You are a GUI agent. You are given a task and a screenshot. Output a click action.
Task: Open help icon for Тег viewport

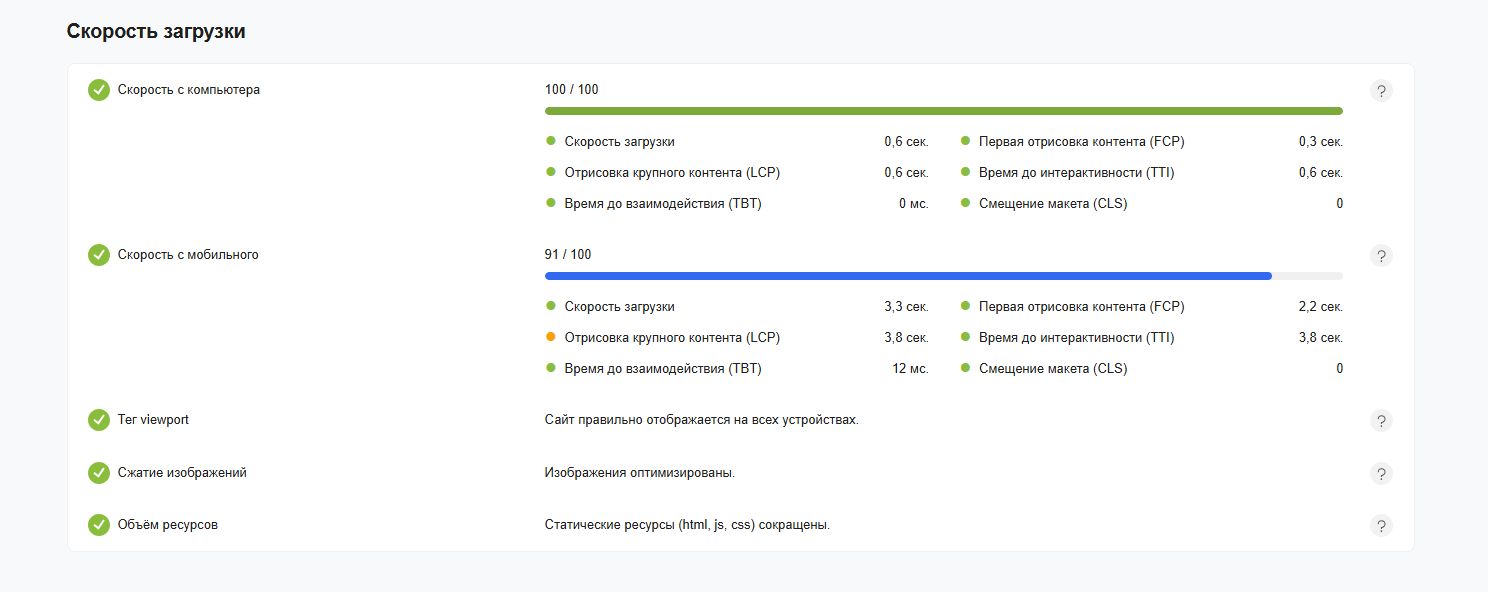[x=1381, y=421]
